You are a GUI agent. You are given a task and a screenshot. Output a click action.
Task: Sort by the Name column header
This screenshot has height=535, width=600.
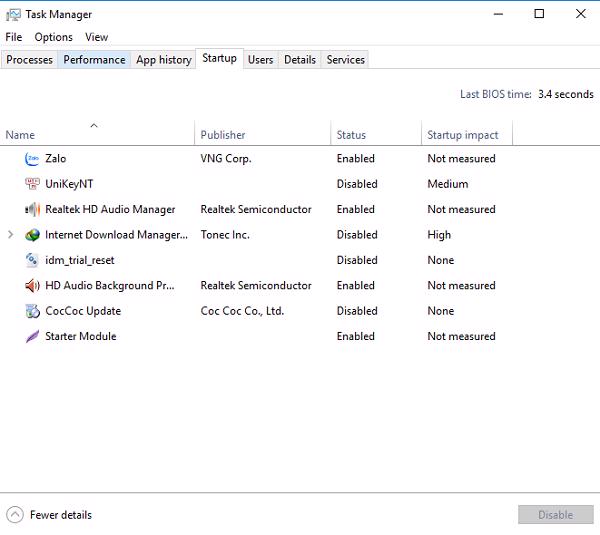point(97,134)
